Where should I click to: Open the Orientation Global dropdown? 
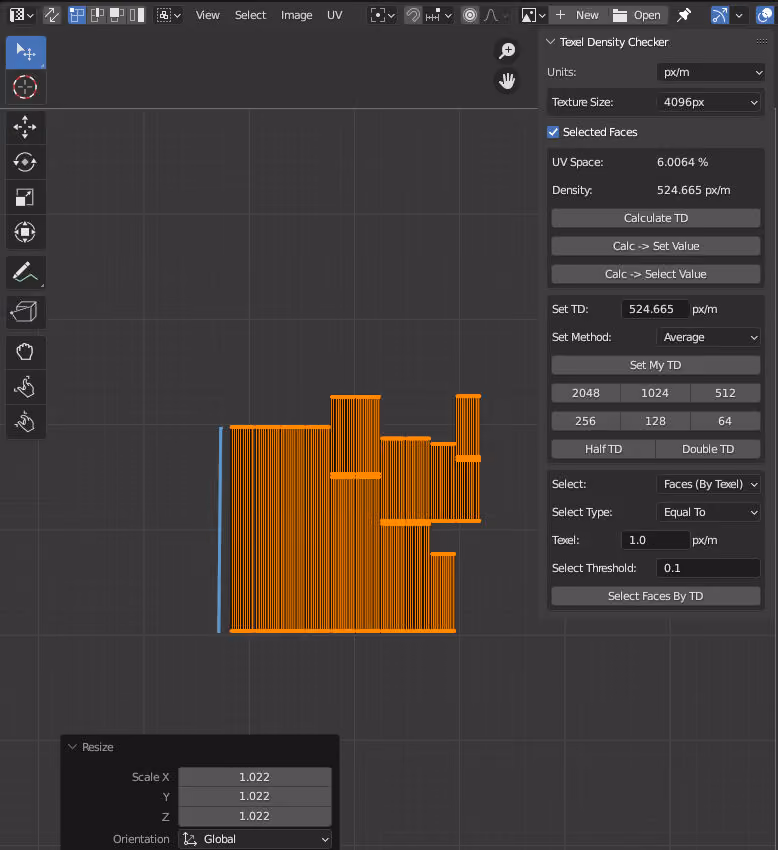point(255,839)
